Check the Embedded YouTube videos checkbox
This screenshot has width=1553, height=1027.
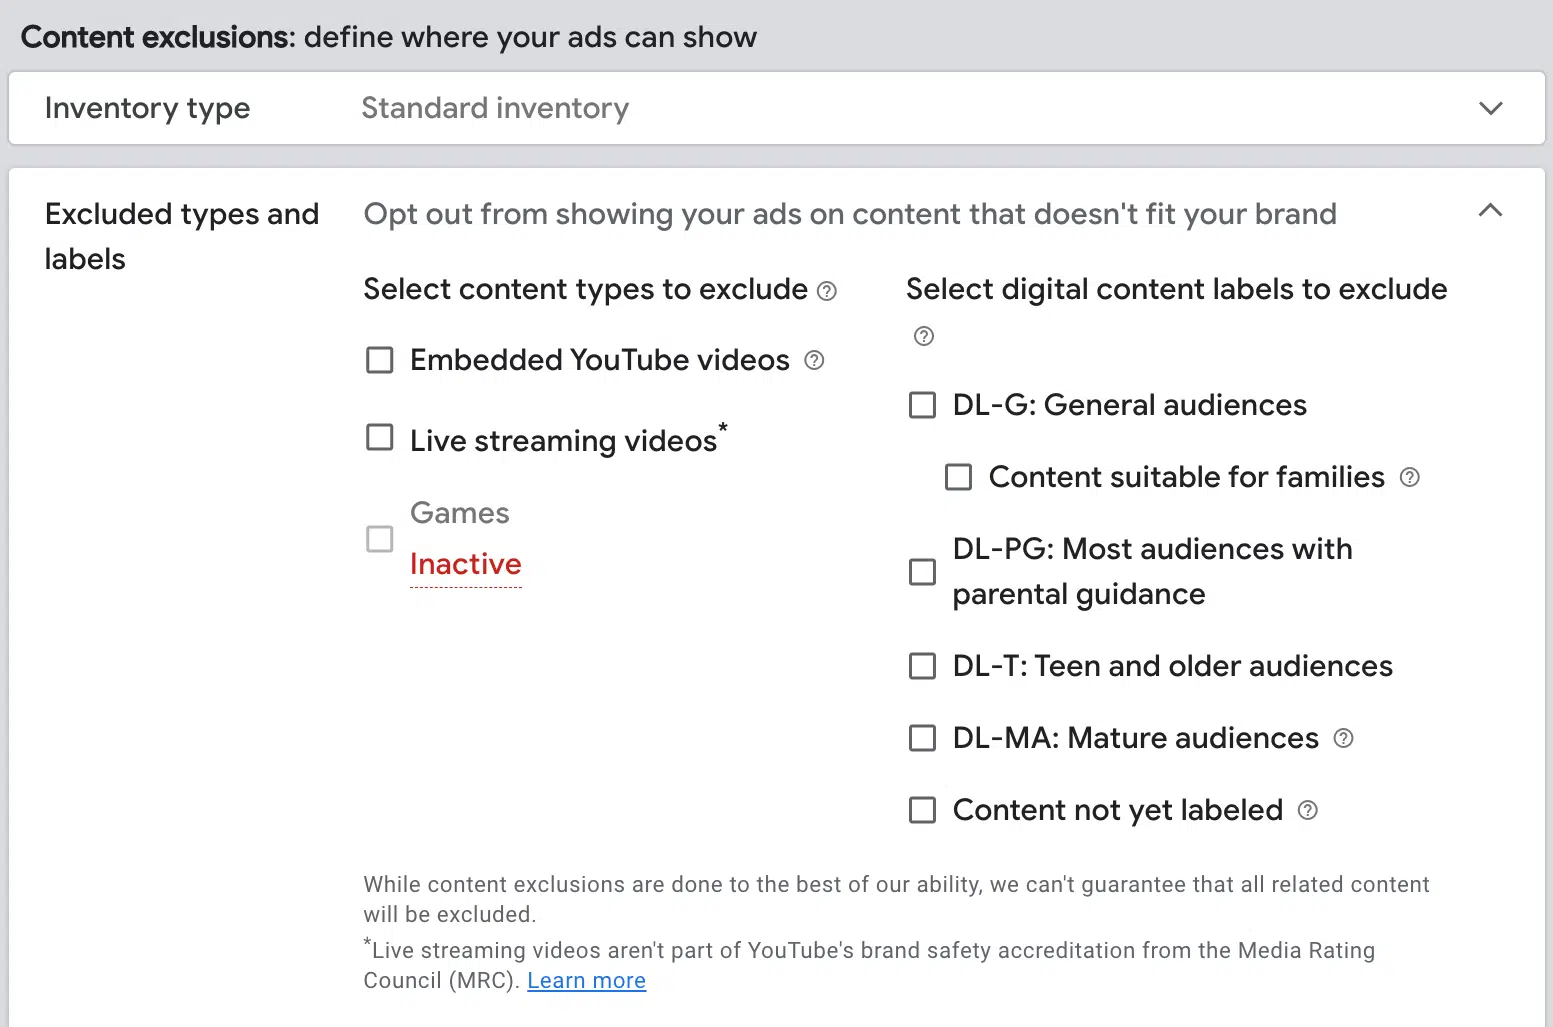click(x=380, y=360)
